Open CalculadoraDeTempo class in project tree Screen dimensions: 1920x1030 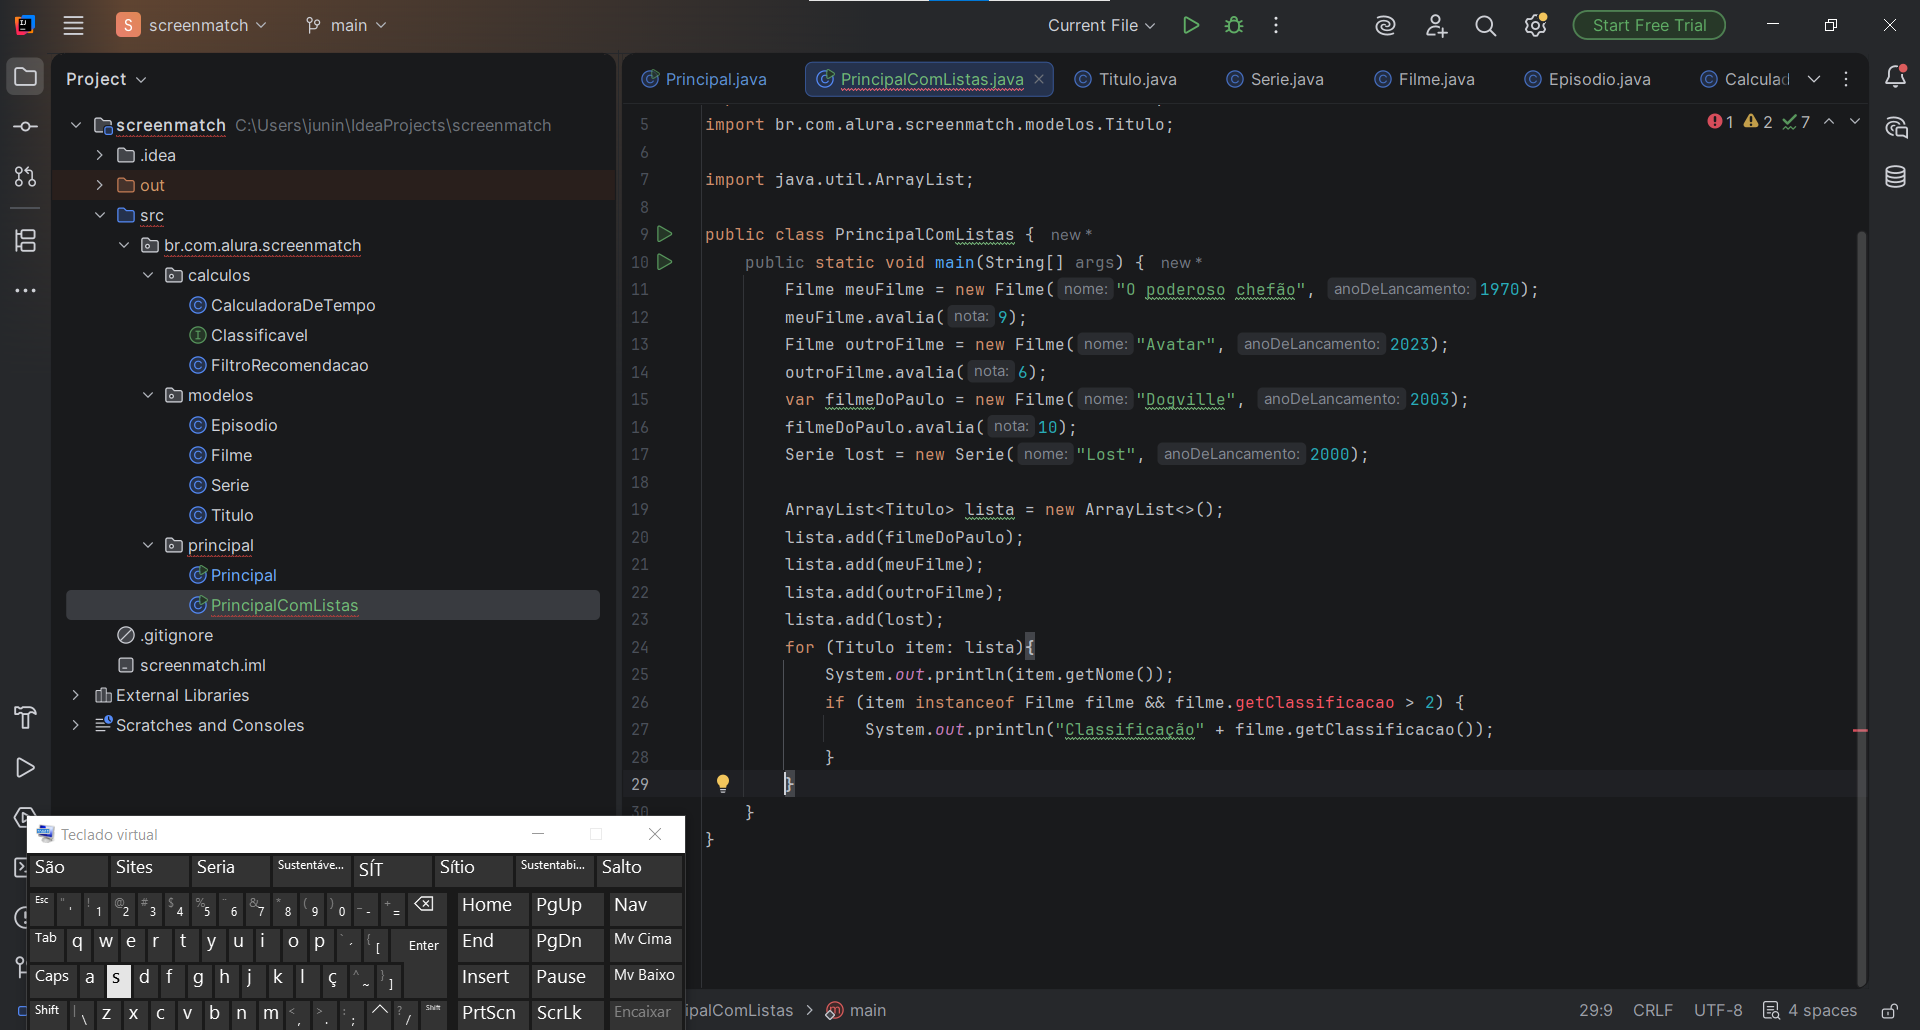pos(292,305)
